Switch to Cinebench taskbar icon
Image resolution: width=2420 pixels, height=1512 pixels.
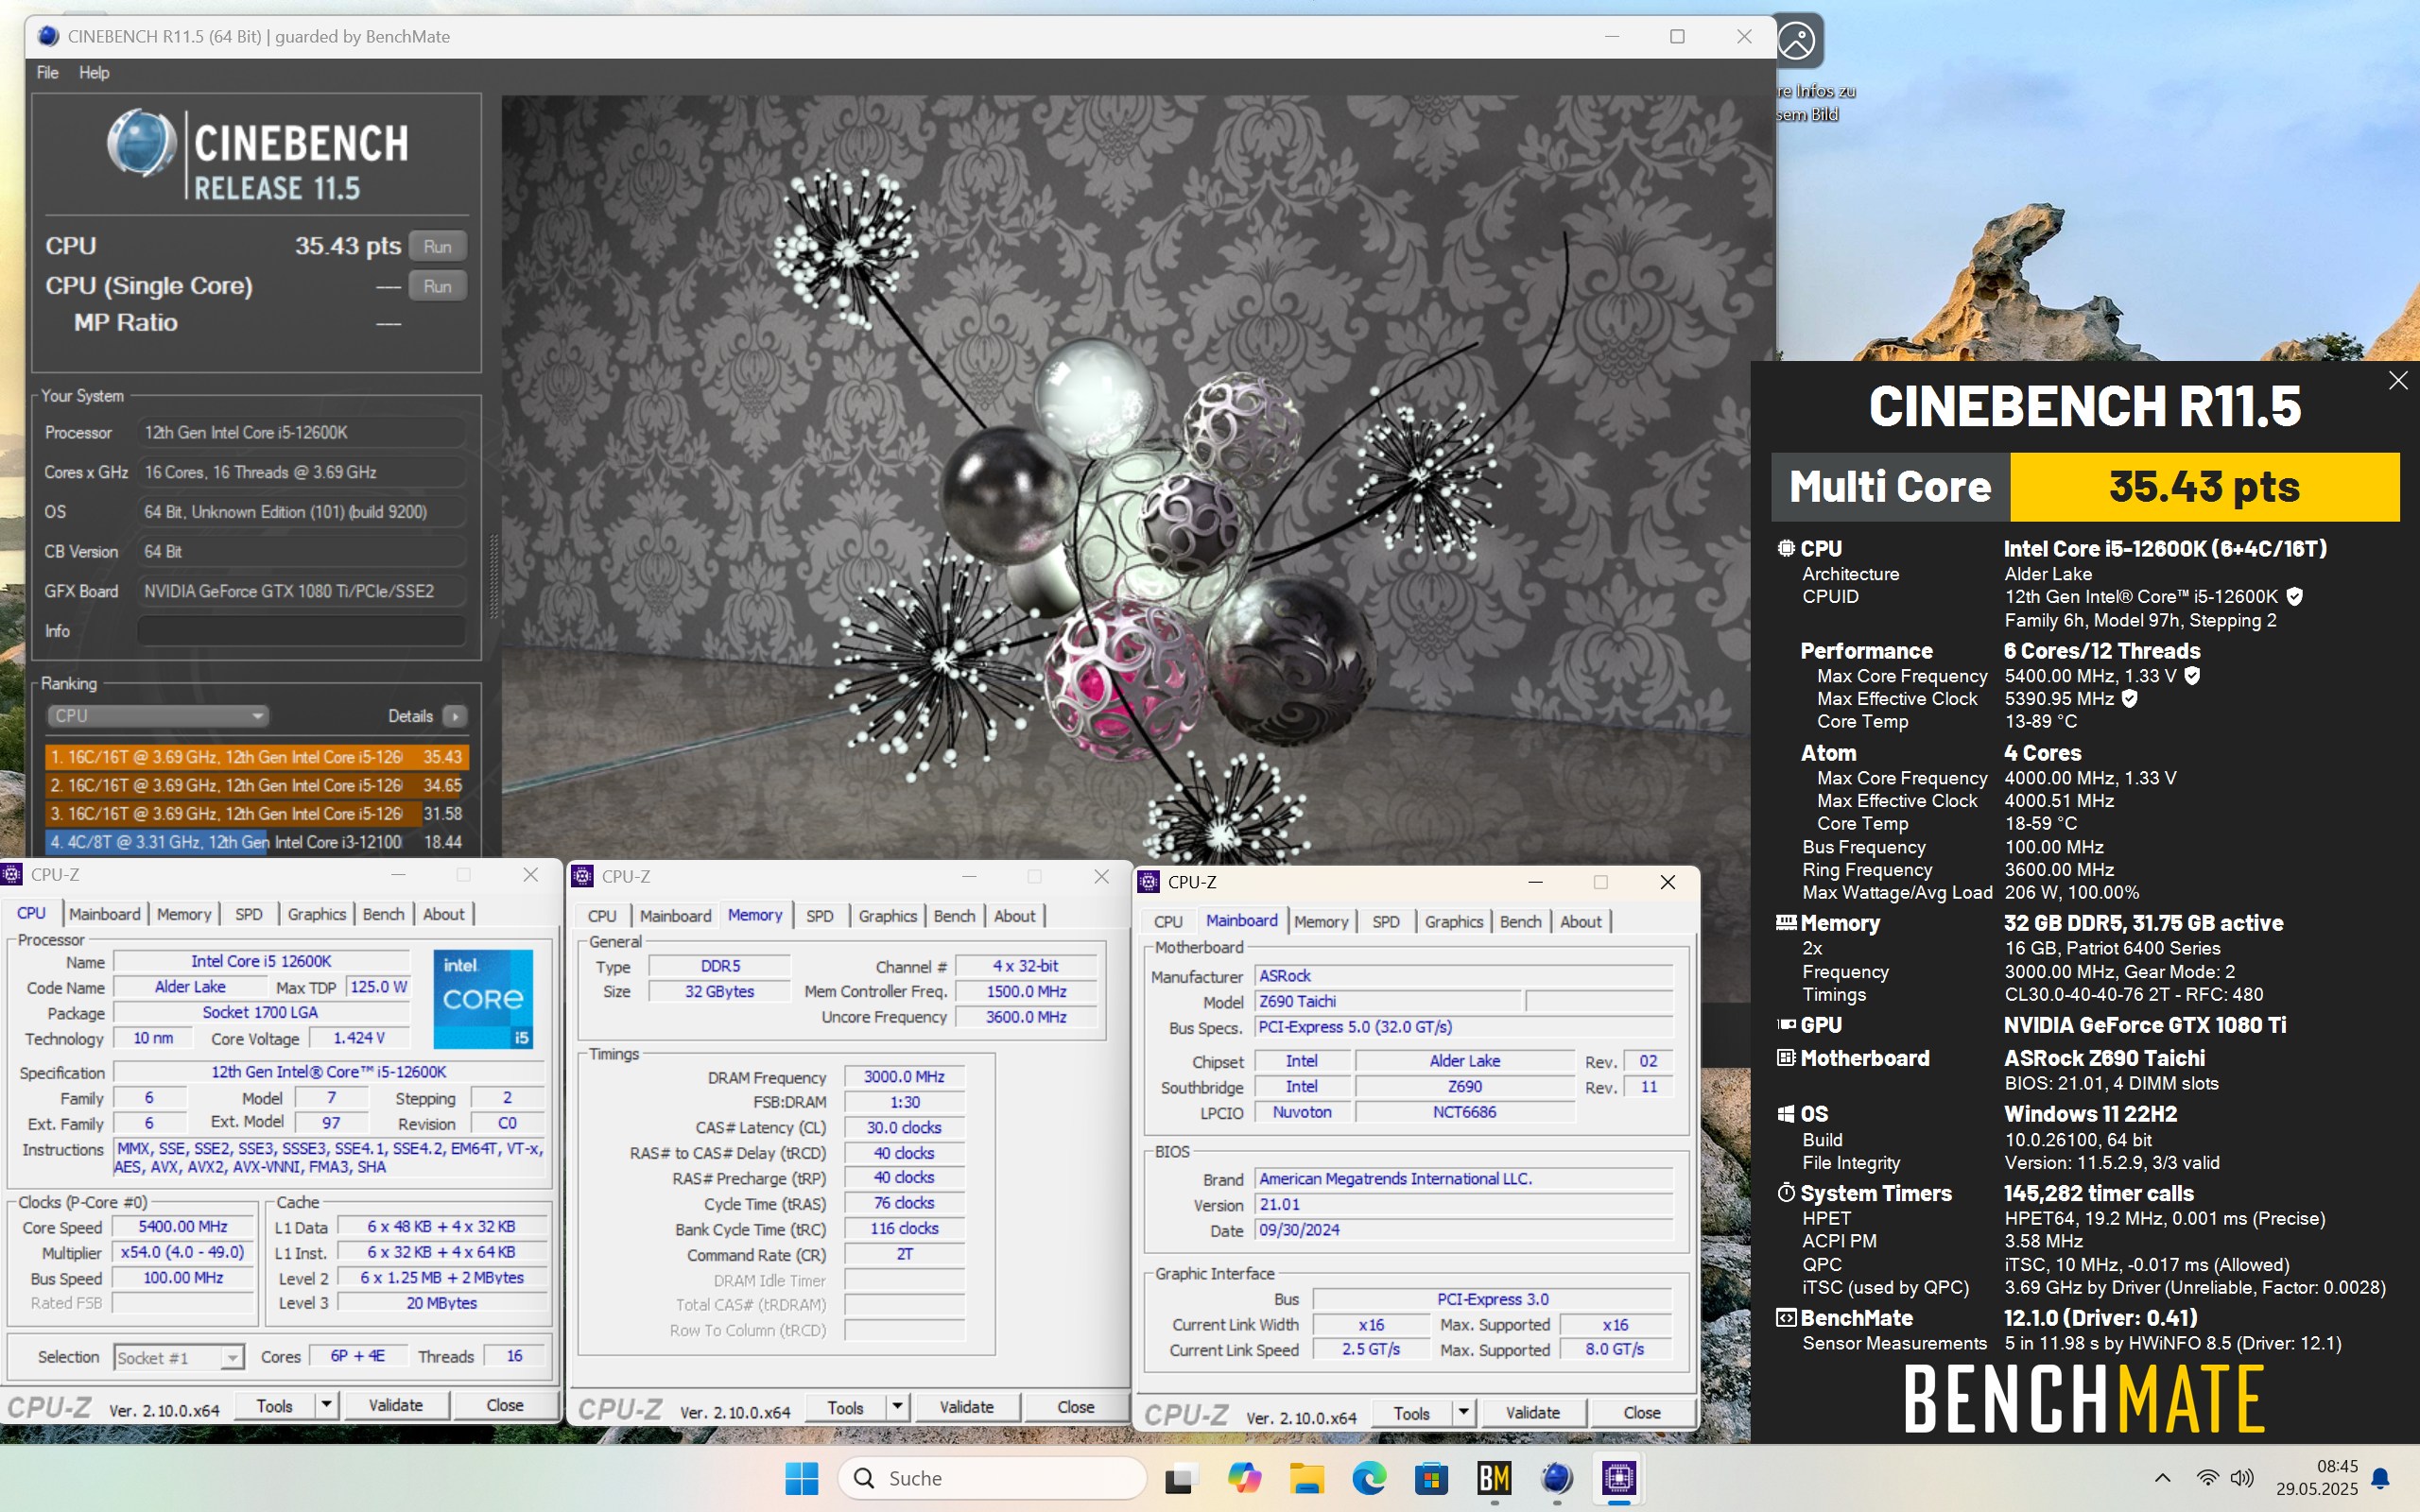point(1557,1478)
